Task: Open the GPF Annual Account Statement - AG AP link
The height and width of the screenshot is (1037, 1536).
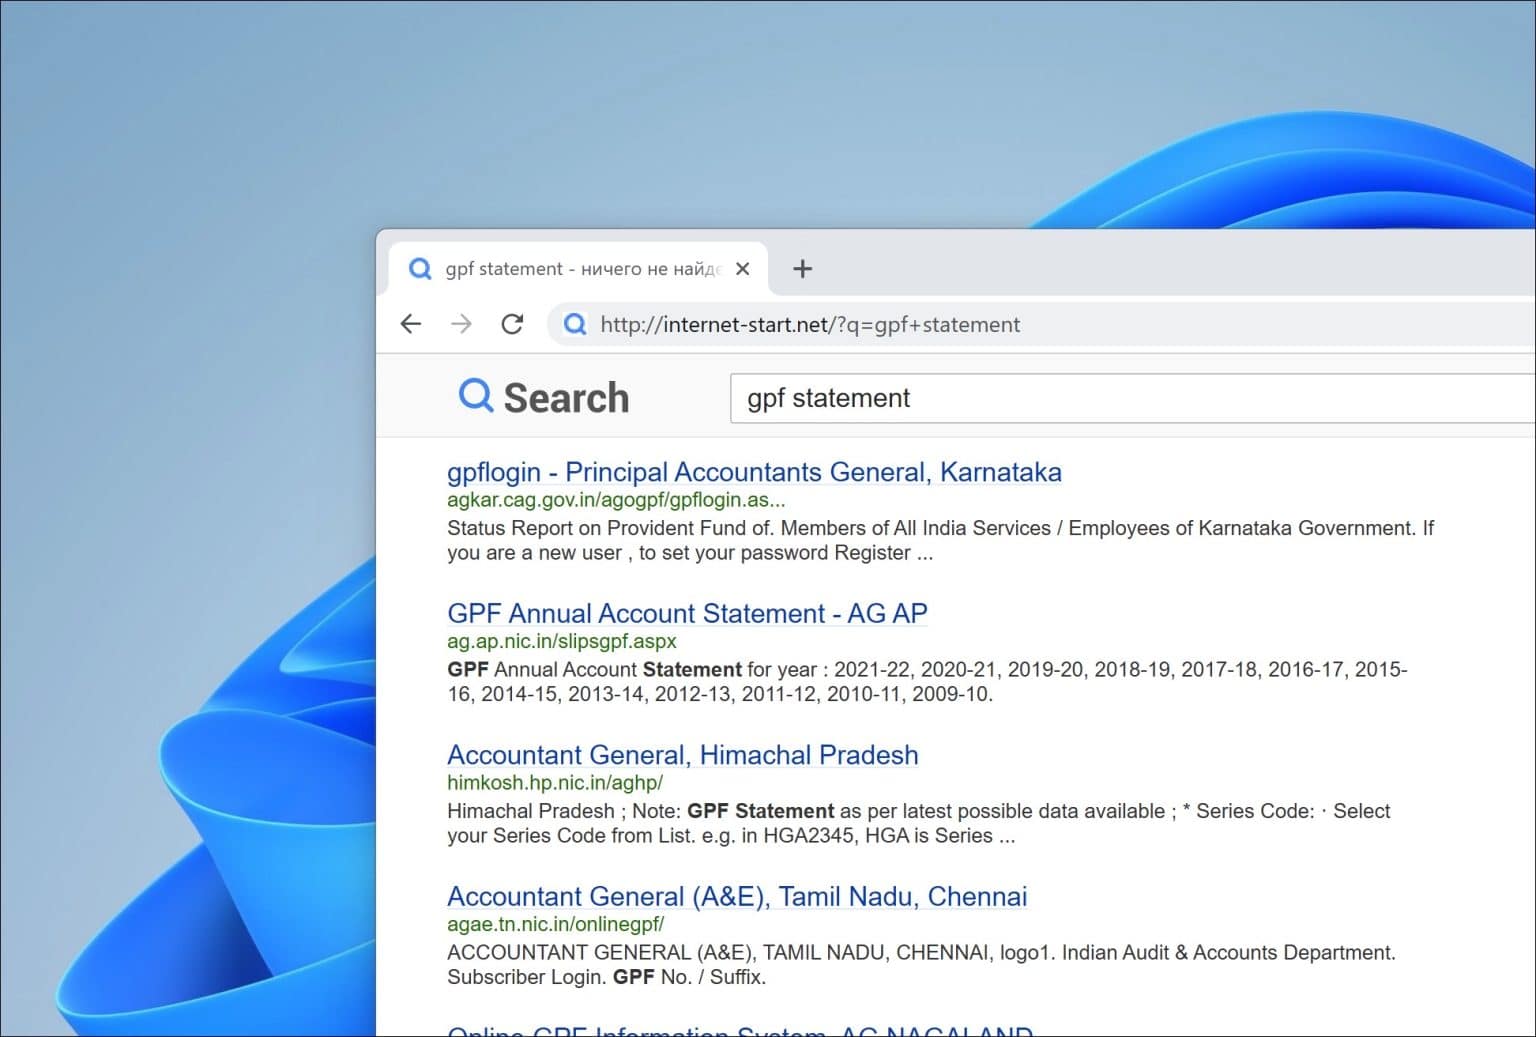Action: click(687, 613)
